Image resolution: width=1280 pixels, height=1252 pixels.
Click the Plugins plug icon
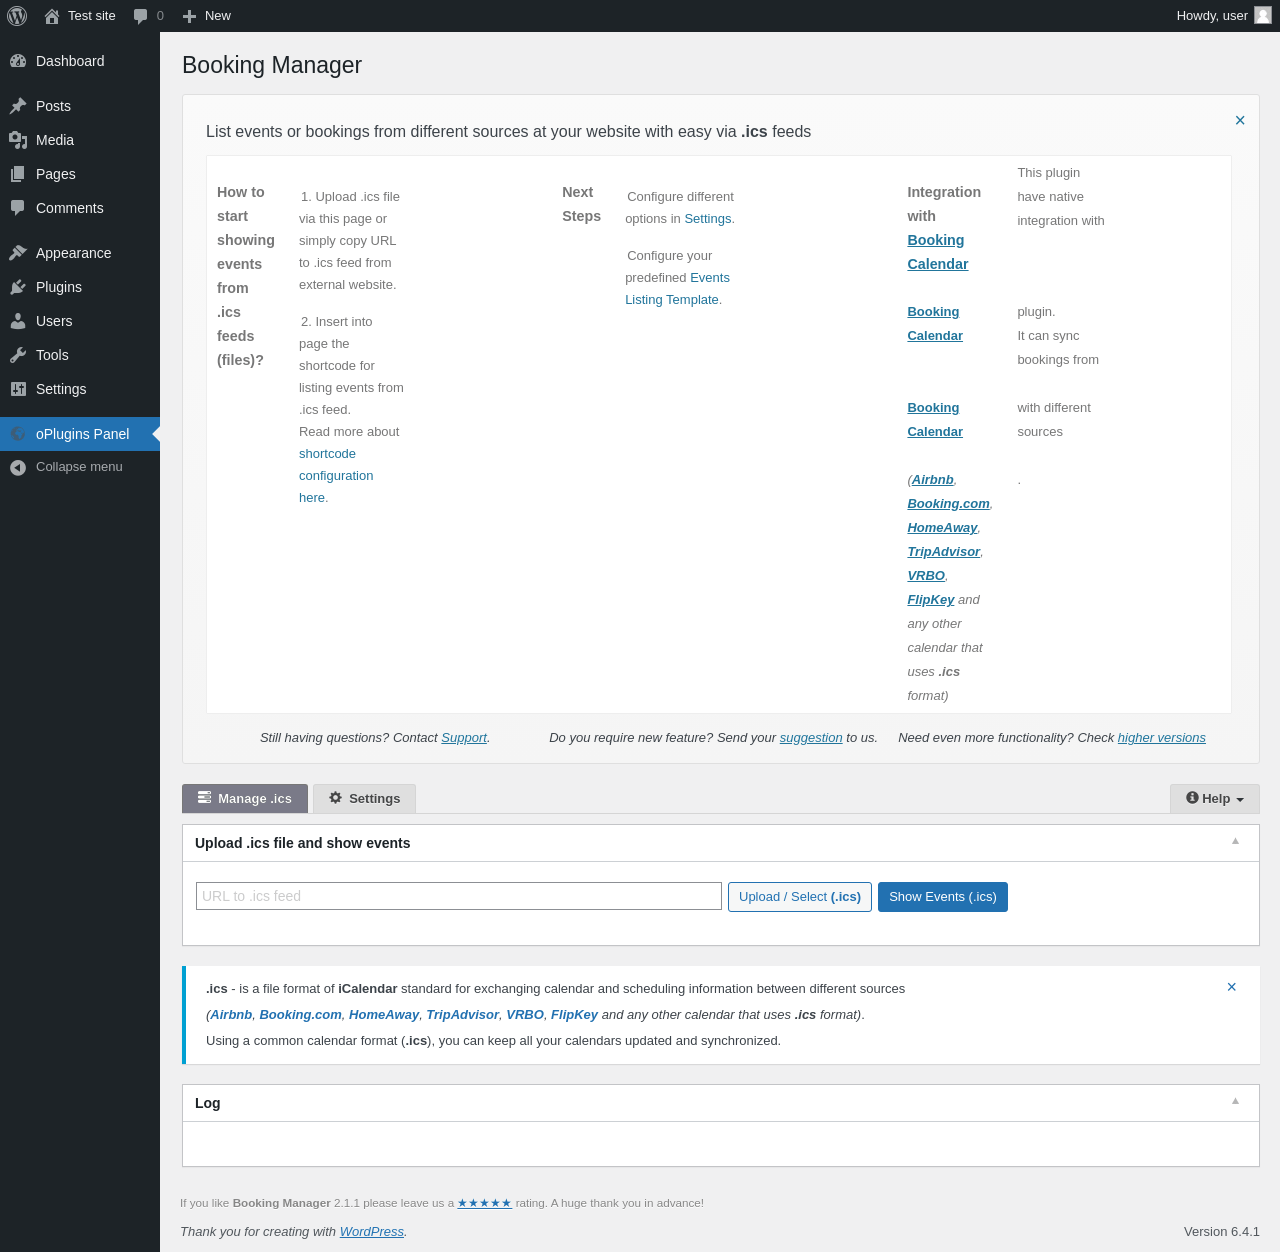18,287
